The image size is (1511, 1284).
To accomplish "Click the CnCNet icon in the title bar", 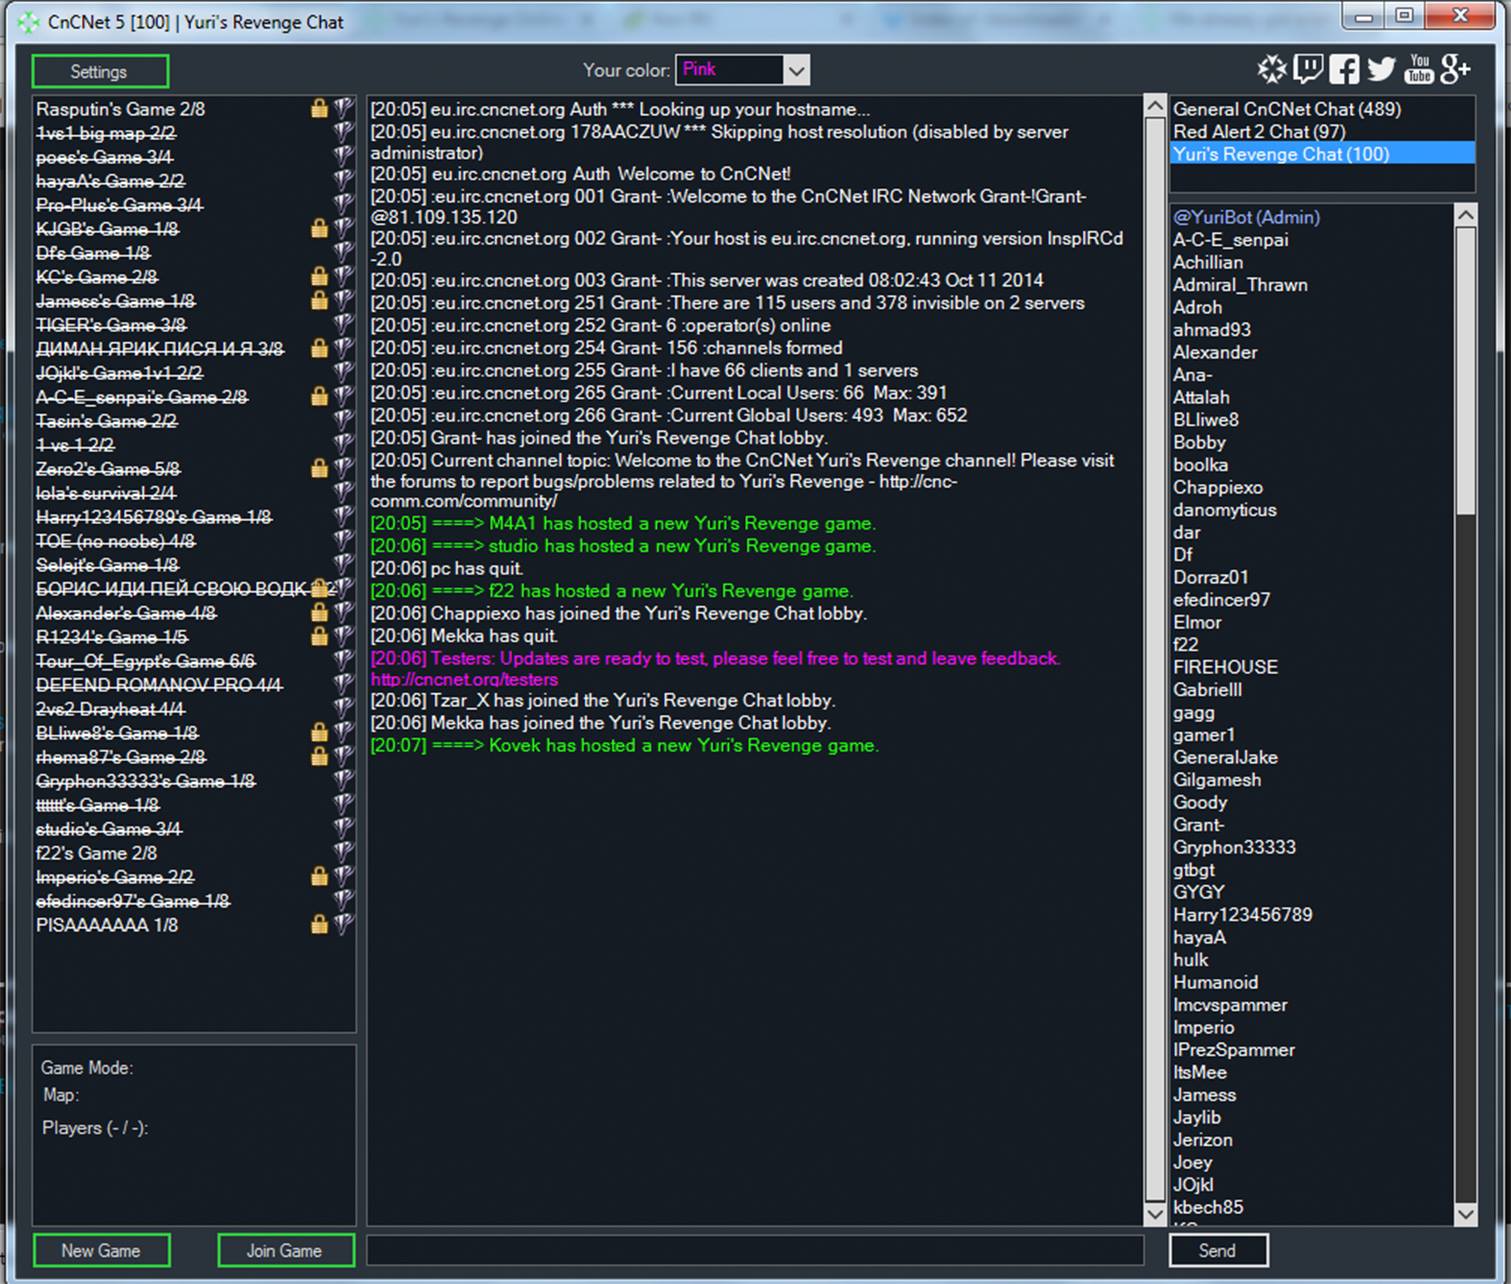I will point(29,22).
